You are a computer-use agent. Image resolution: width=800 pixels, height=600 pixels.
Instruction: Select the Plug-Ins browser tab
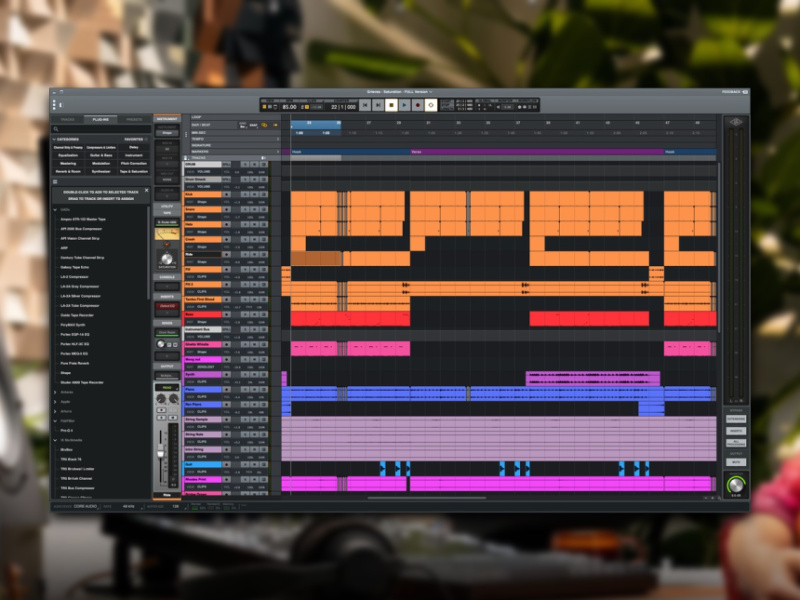point(101,119)
